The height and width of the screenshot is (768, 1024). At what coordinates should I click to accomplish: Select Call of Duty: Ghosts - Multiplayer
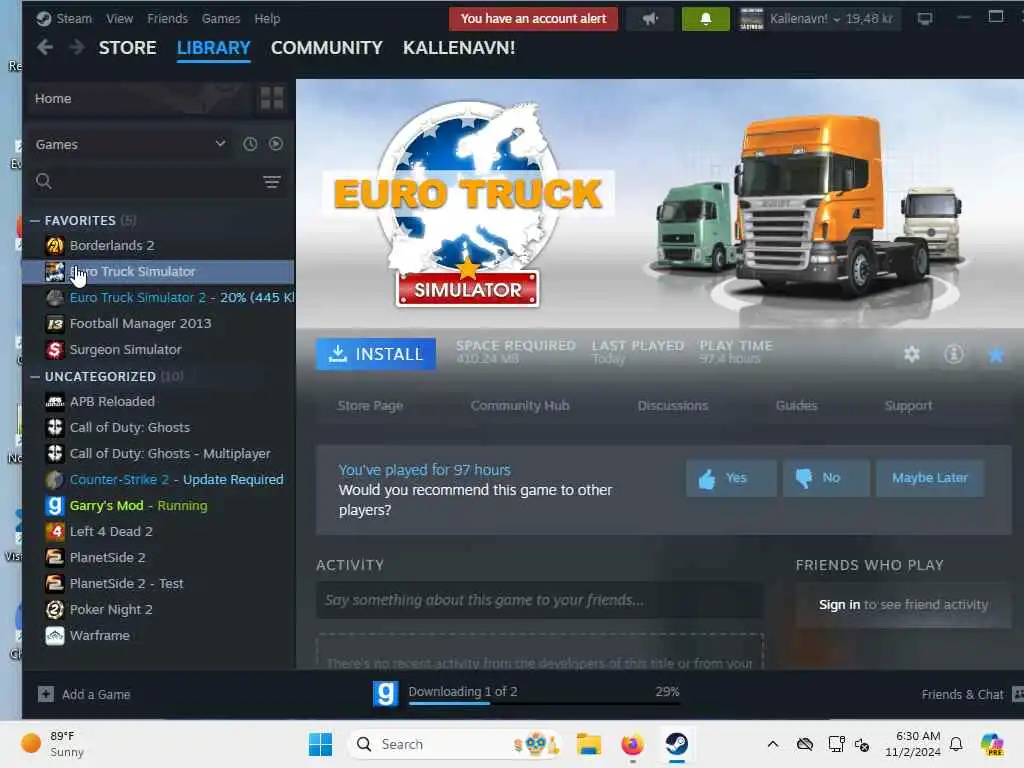coord(158,454)
